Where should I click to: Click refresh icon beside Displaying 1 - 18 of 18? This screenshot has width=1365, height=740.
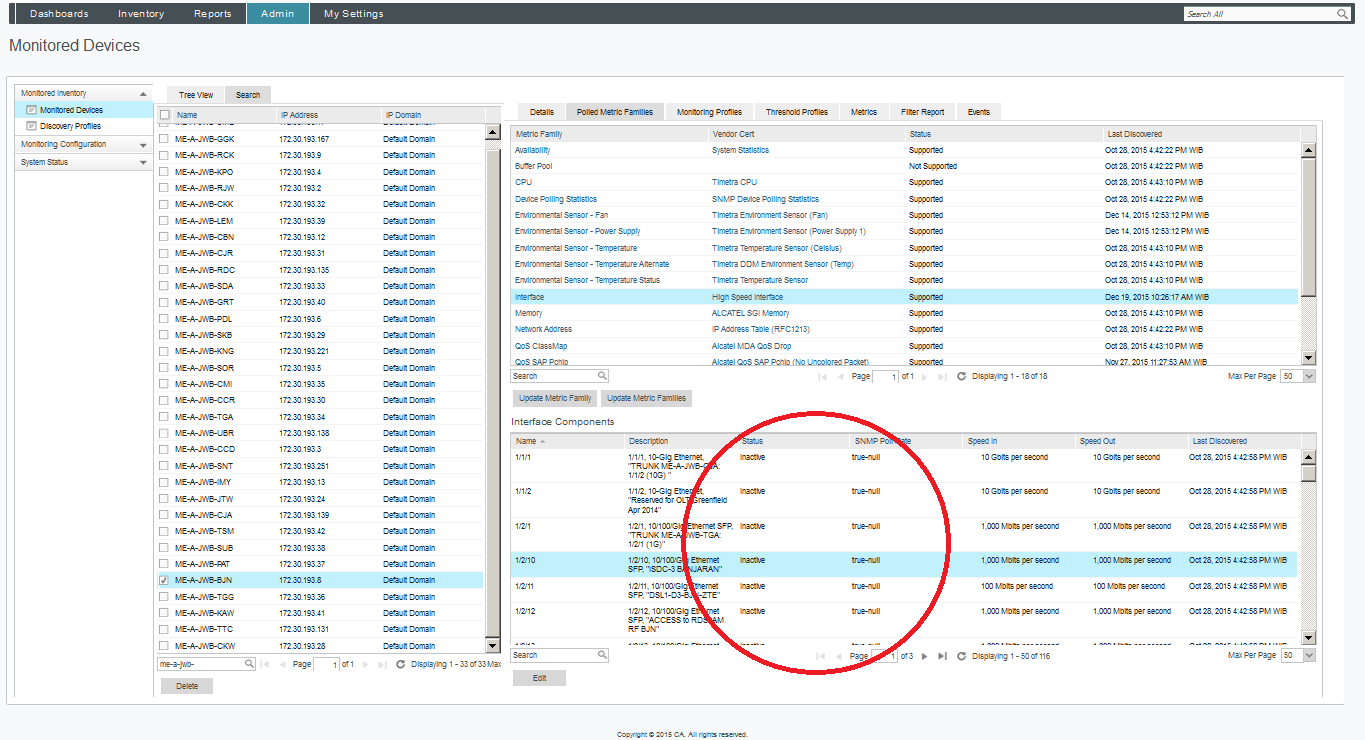click(960, 376)
